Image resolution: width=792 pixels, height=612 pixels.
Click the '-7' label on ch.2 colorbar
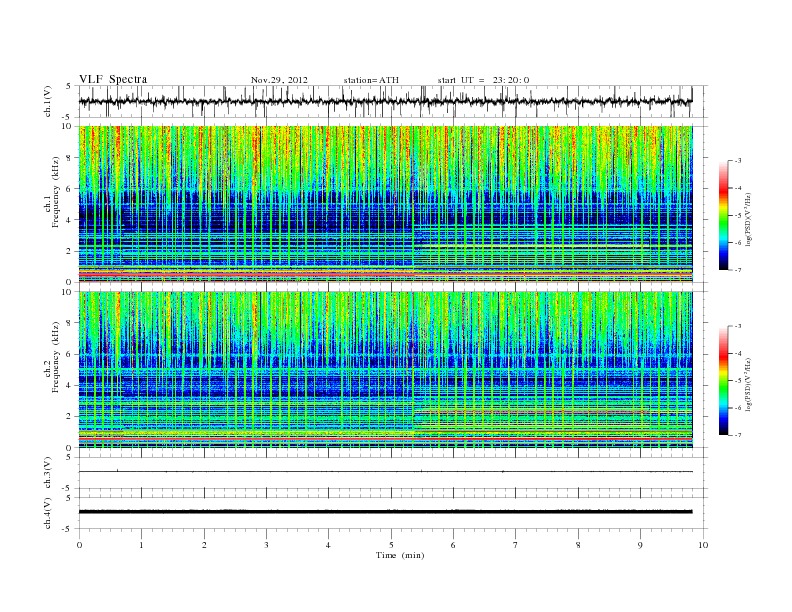click(737, 435)
